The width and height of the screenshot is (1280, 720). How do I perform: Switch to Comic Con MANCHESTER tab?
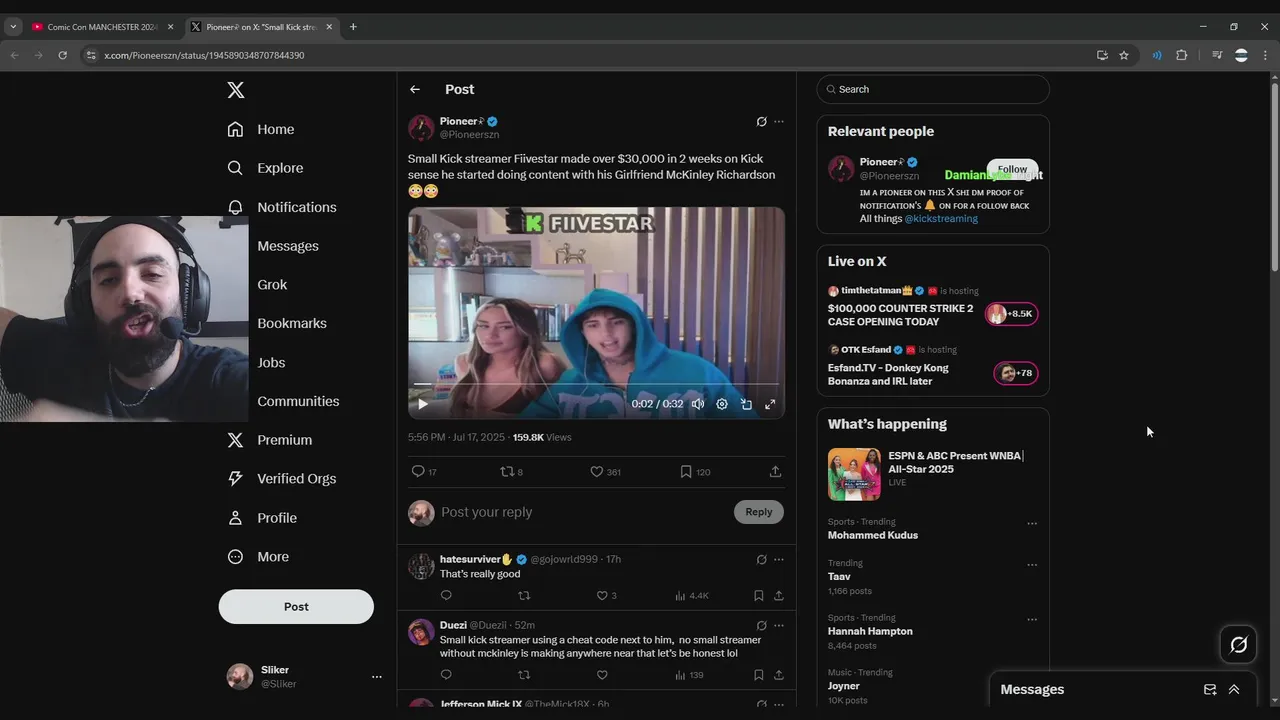(x=103, y=27)
